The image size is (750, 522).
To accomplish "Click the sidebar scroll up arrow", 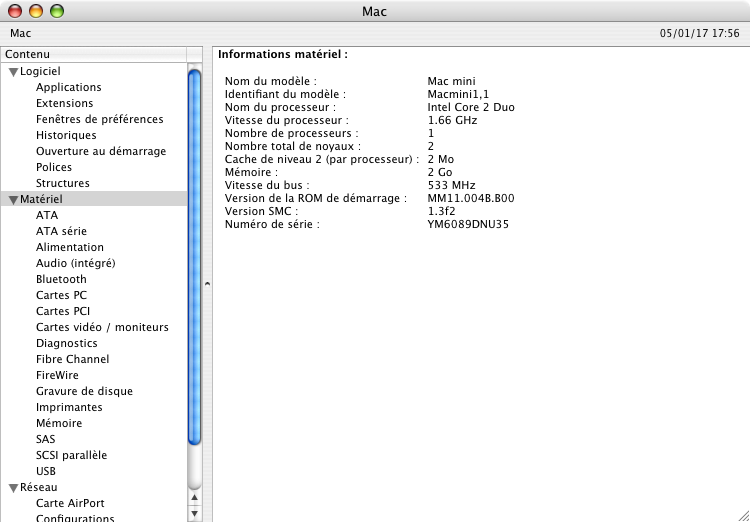I will 194,498.
